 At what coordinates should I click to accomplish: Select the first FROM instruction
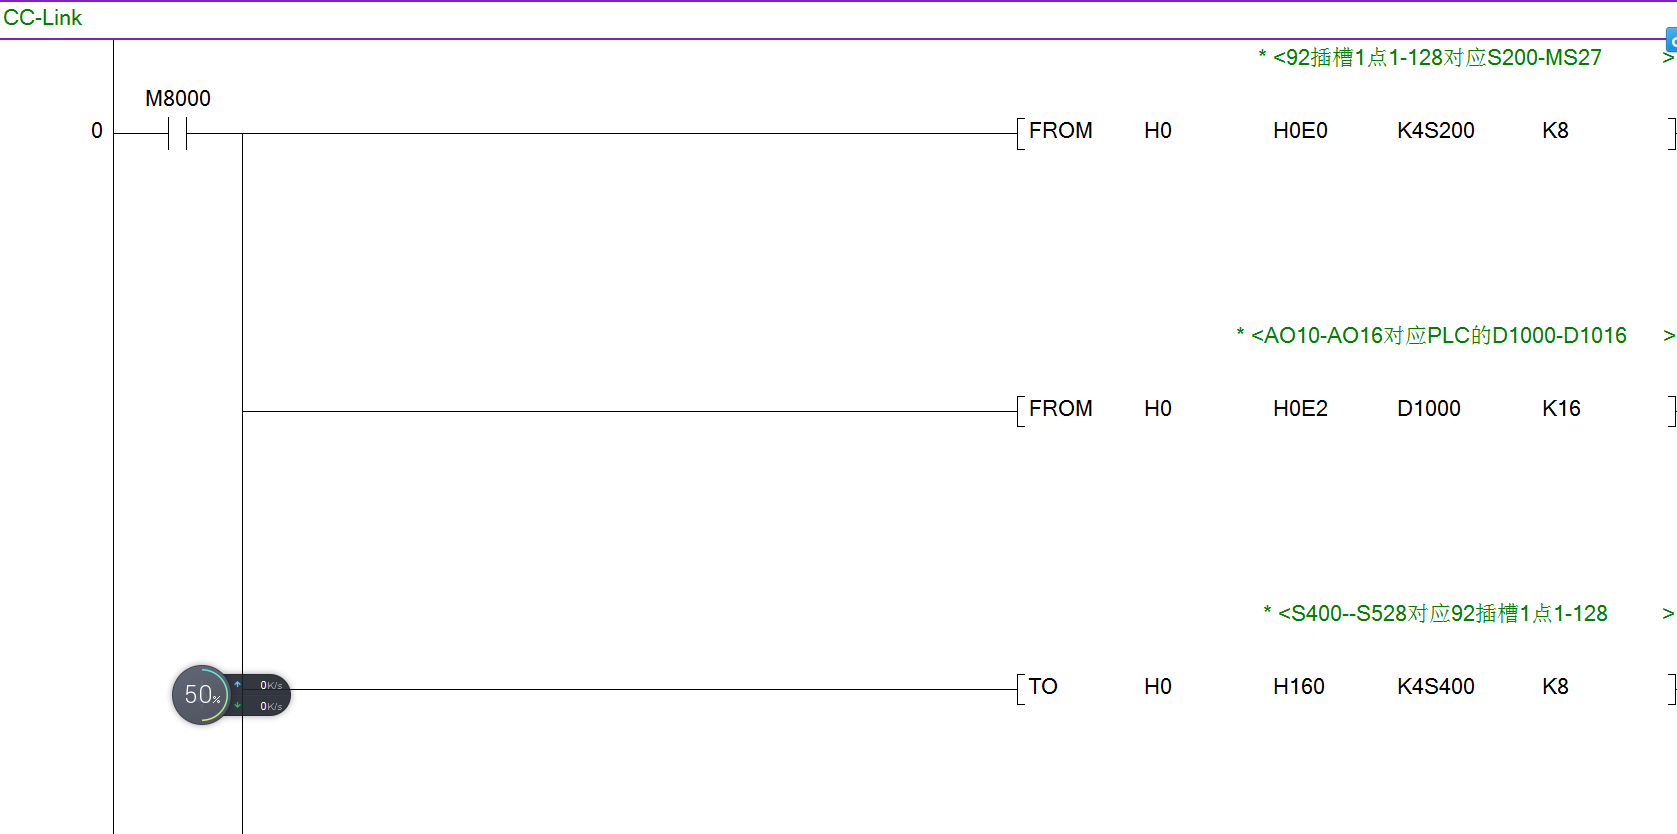point(1060,131)
